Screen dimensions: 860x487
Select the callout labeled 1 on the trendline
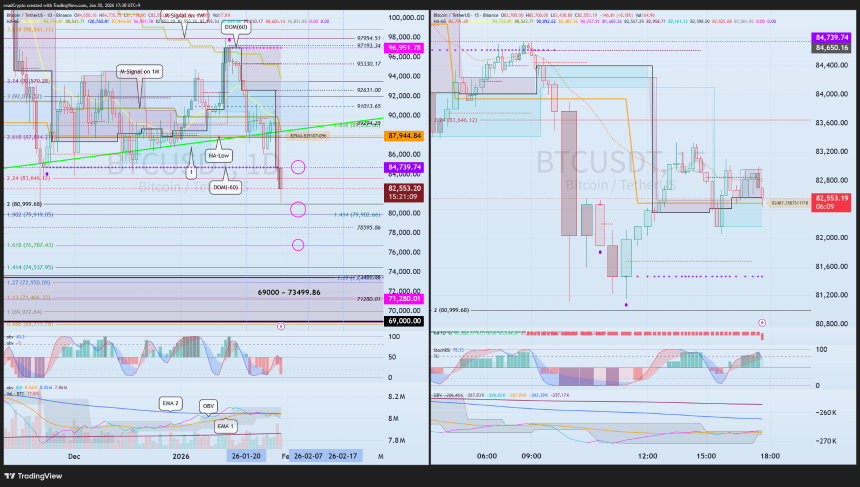pyautogui.click(x=191, y=172)
